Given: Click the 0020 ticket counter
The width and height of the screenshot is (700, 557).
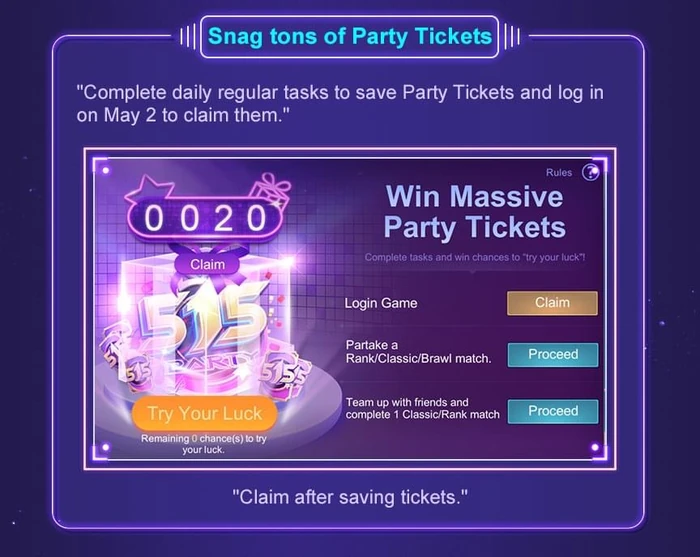Looking at the screenshot, I should click(206, 218).
